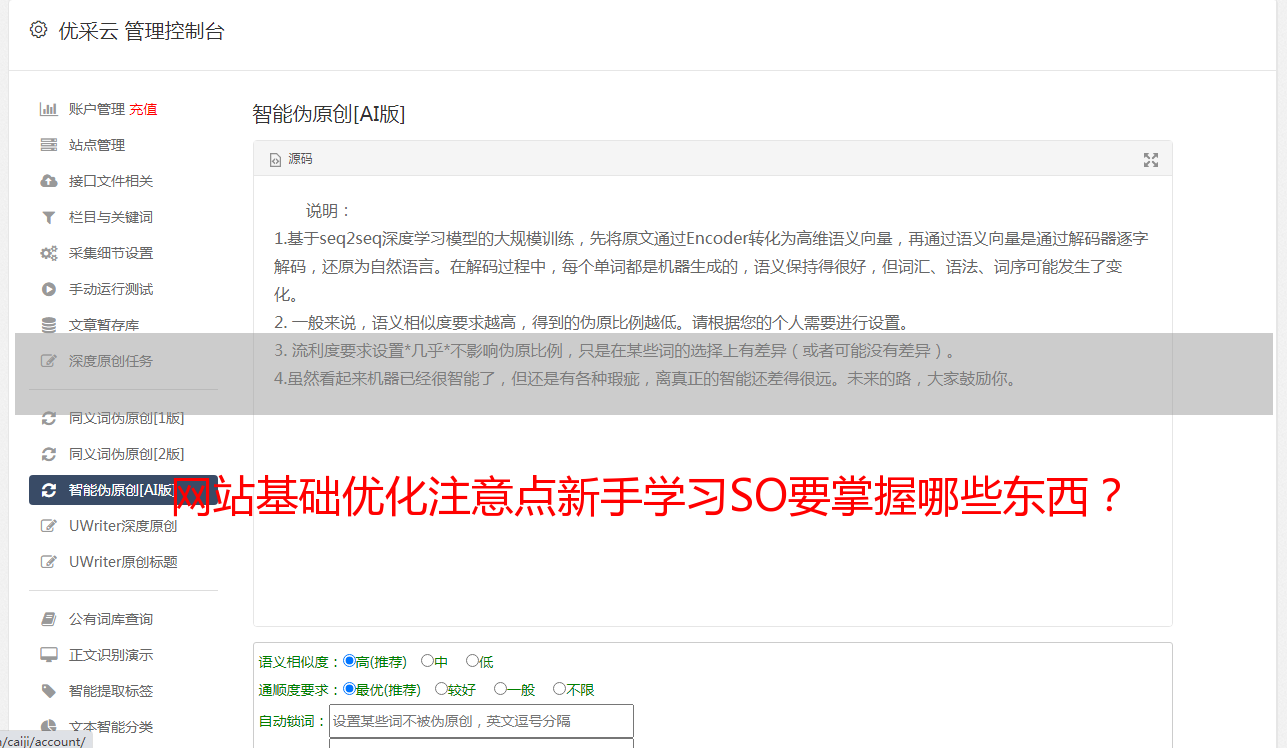This screenshot has width=1287, height=748.
Task: Toggle the editor fullscreen icon
Action: [1151, 160]
